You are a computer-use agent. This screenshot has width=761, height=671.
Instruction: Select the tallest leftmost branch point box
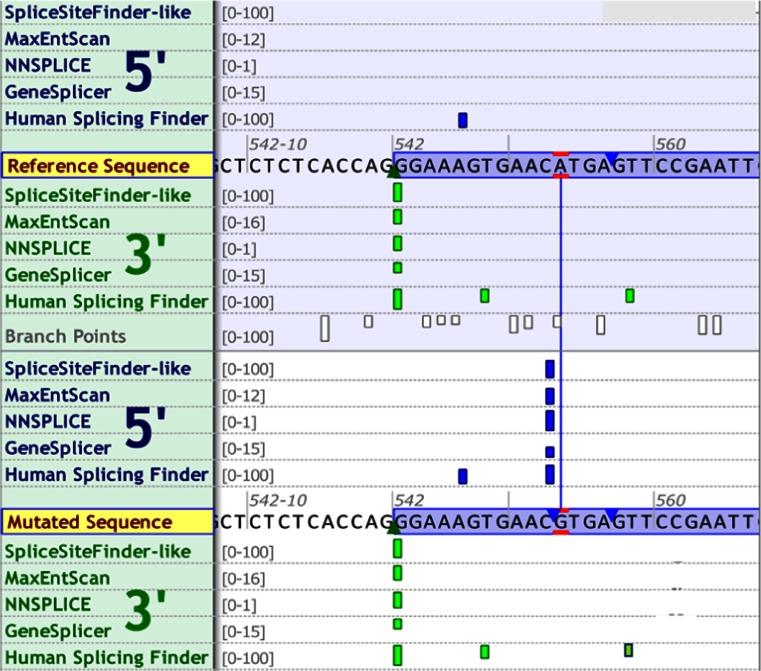click(x=325, y=327)
